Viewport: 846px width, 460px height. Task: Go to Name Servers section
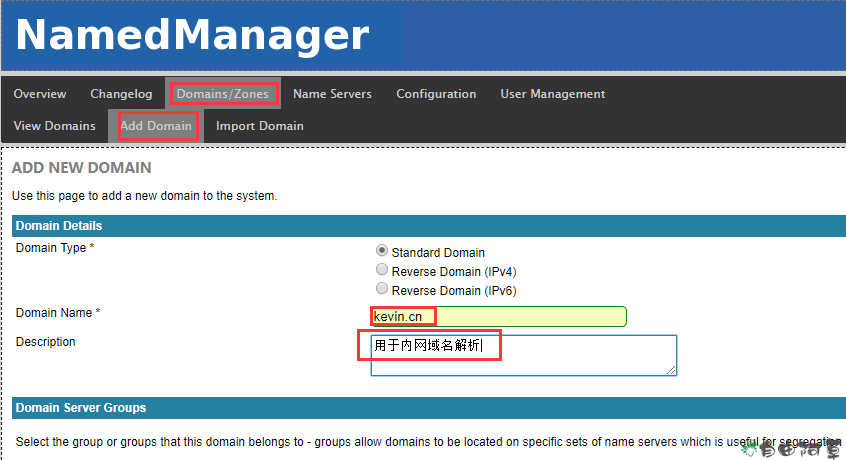(332, 94)
